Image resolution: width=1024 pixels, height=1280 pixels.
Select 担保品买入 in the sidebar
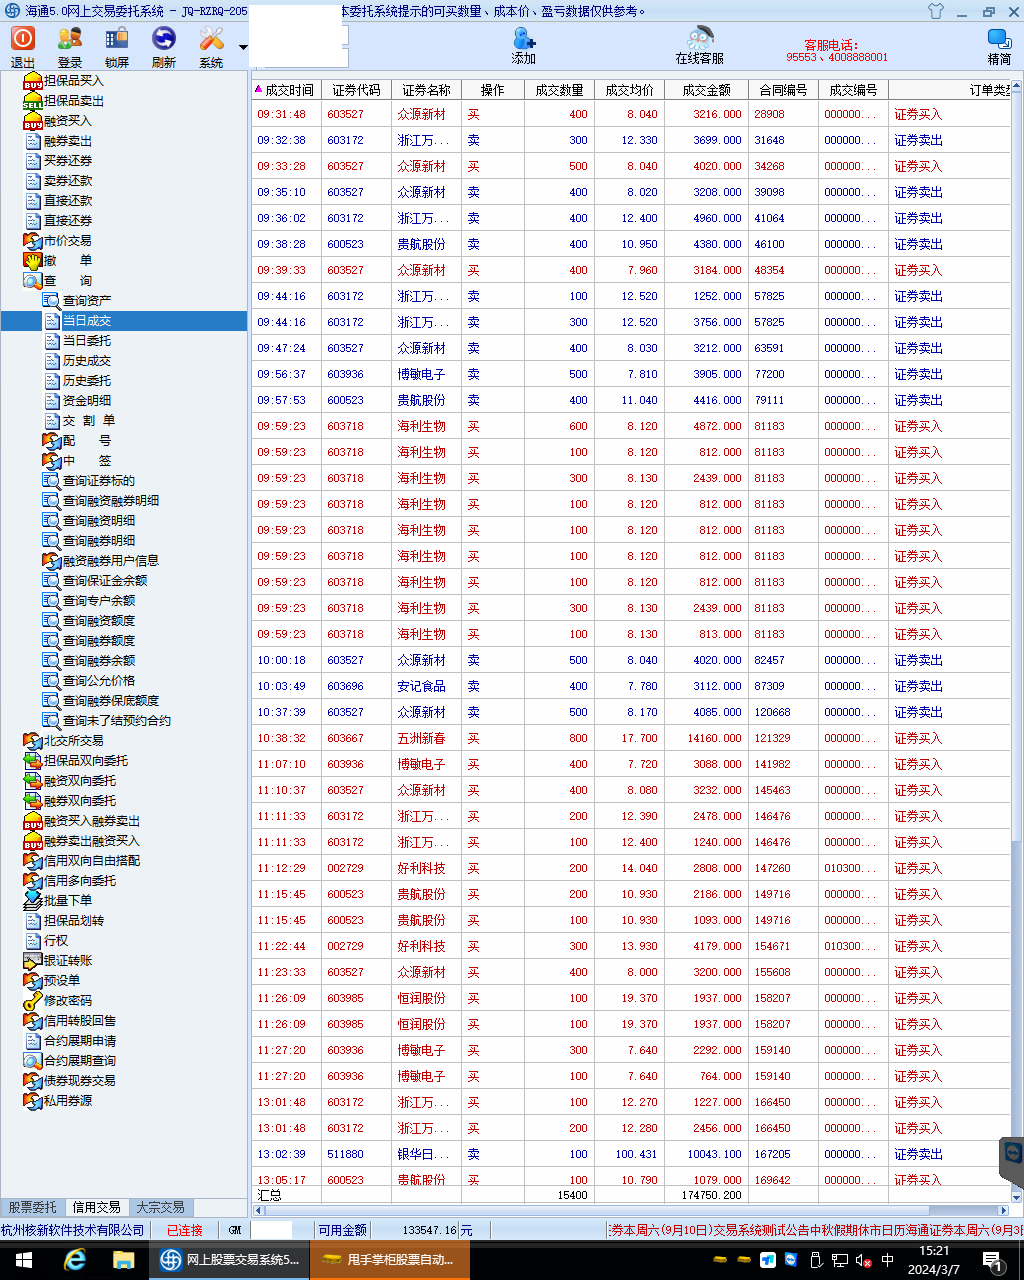pos(73,80)
